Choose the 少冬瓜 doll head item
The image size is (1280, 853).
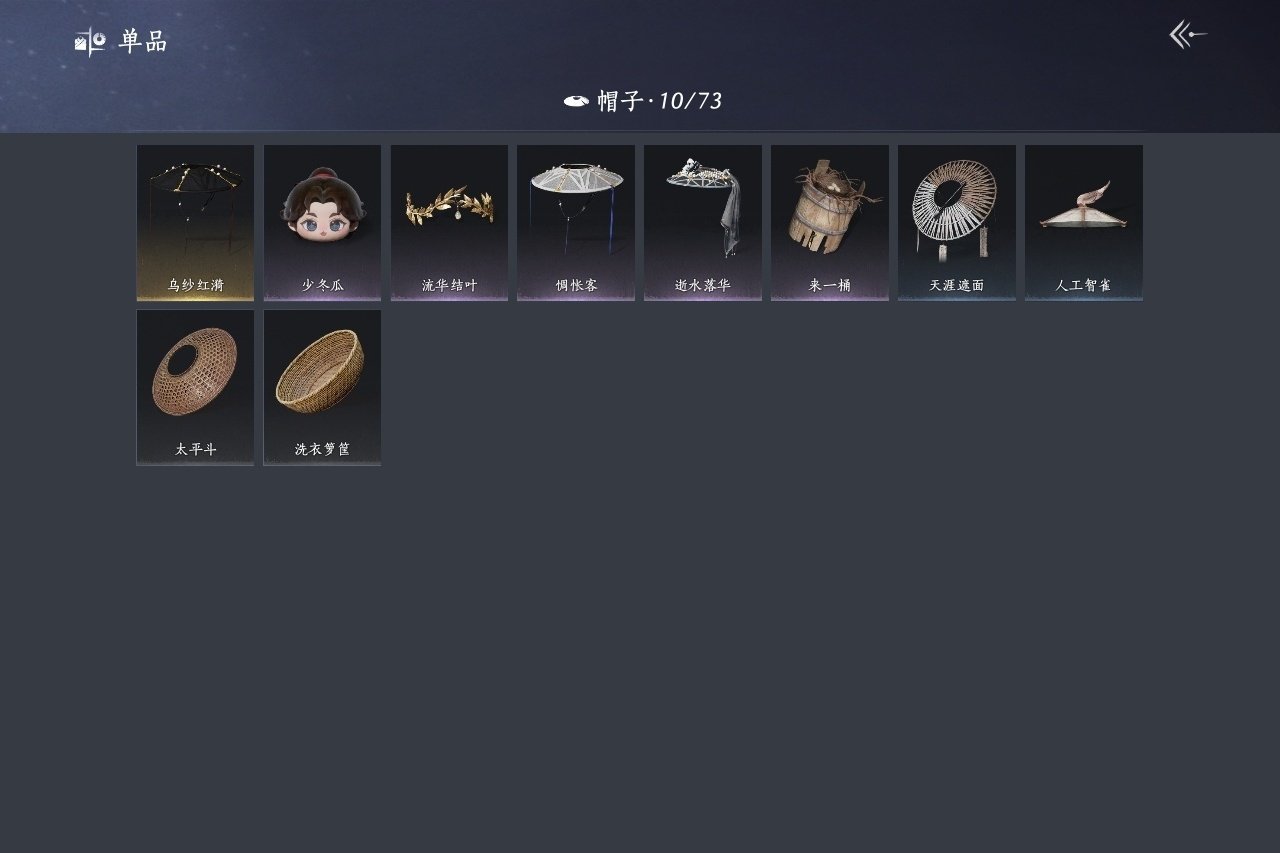(x=322, y=222)
